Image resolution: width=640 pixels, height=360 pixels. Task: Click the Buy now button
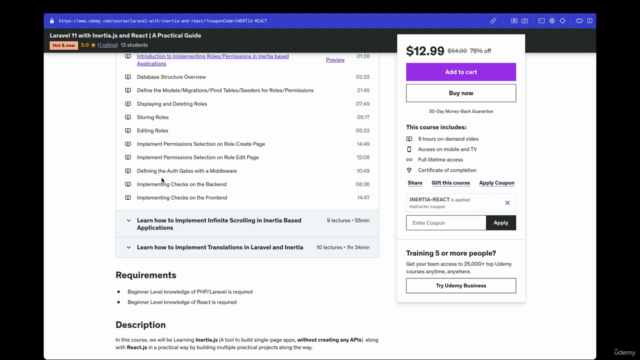pyautogui.click(x=461, y=93)
